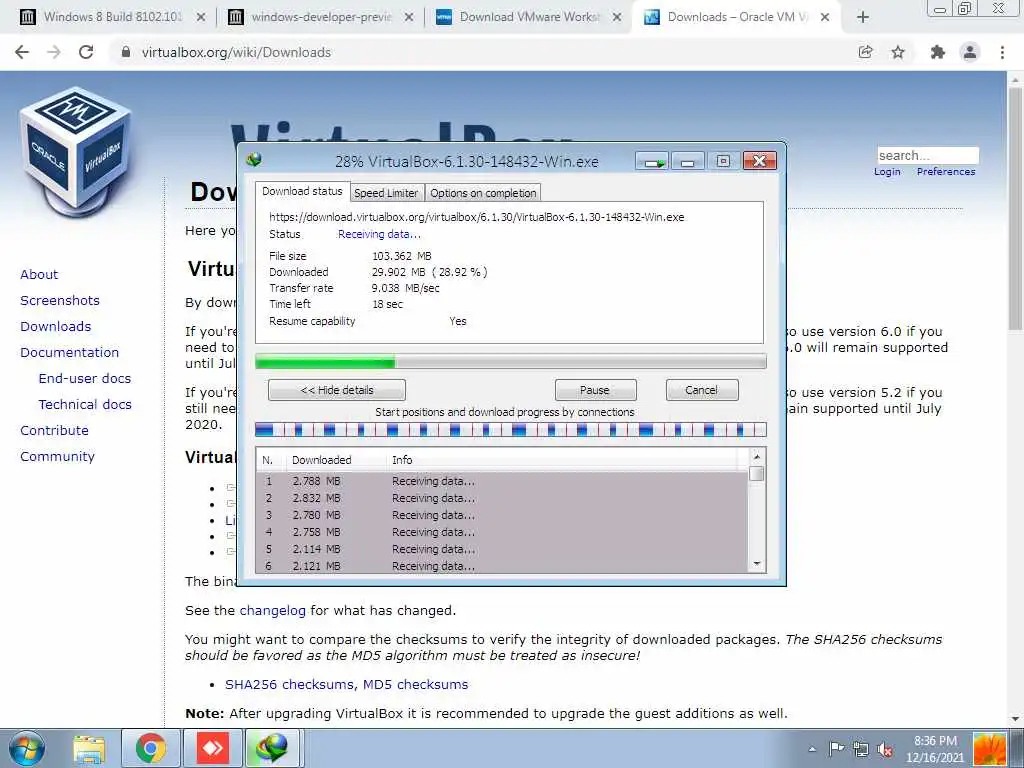This screenshot has width=1024, height=768.
Task: Open the red diamond app in taskbar
Action: click(213, 748)
